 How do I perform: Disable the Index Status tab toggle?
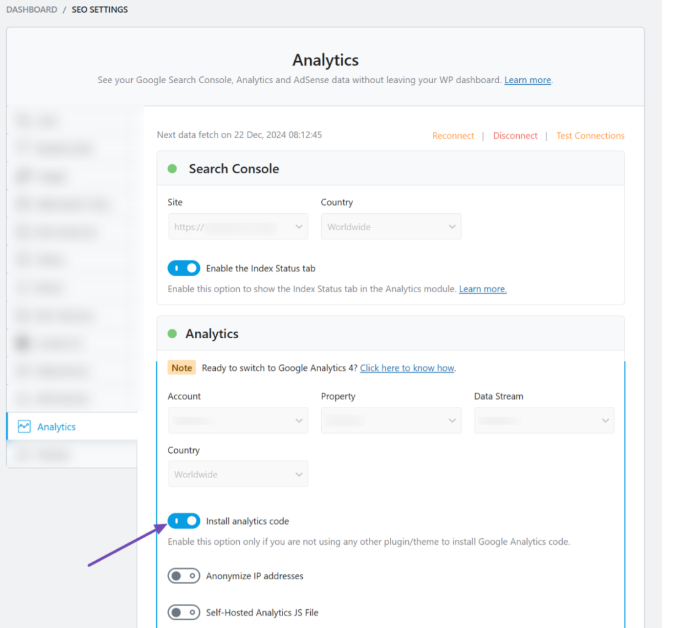(x=184, y=268)
